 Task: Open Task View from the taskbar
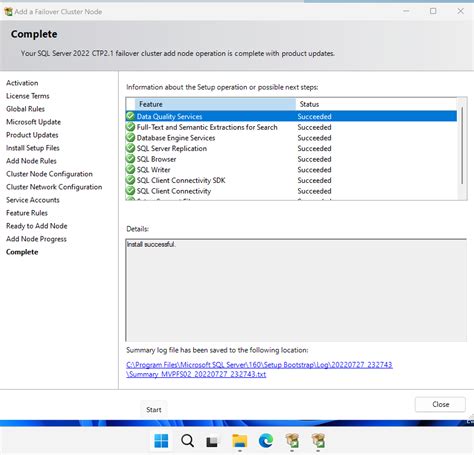(212, 442)
